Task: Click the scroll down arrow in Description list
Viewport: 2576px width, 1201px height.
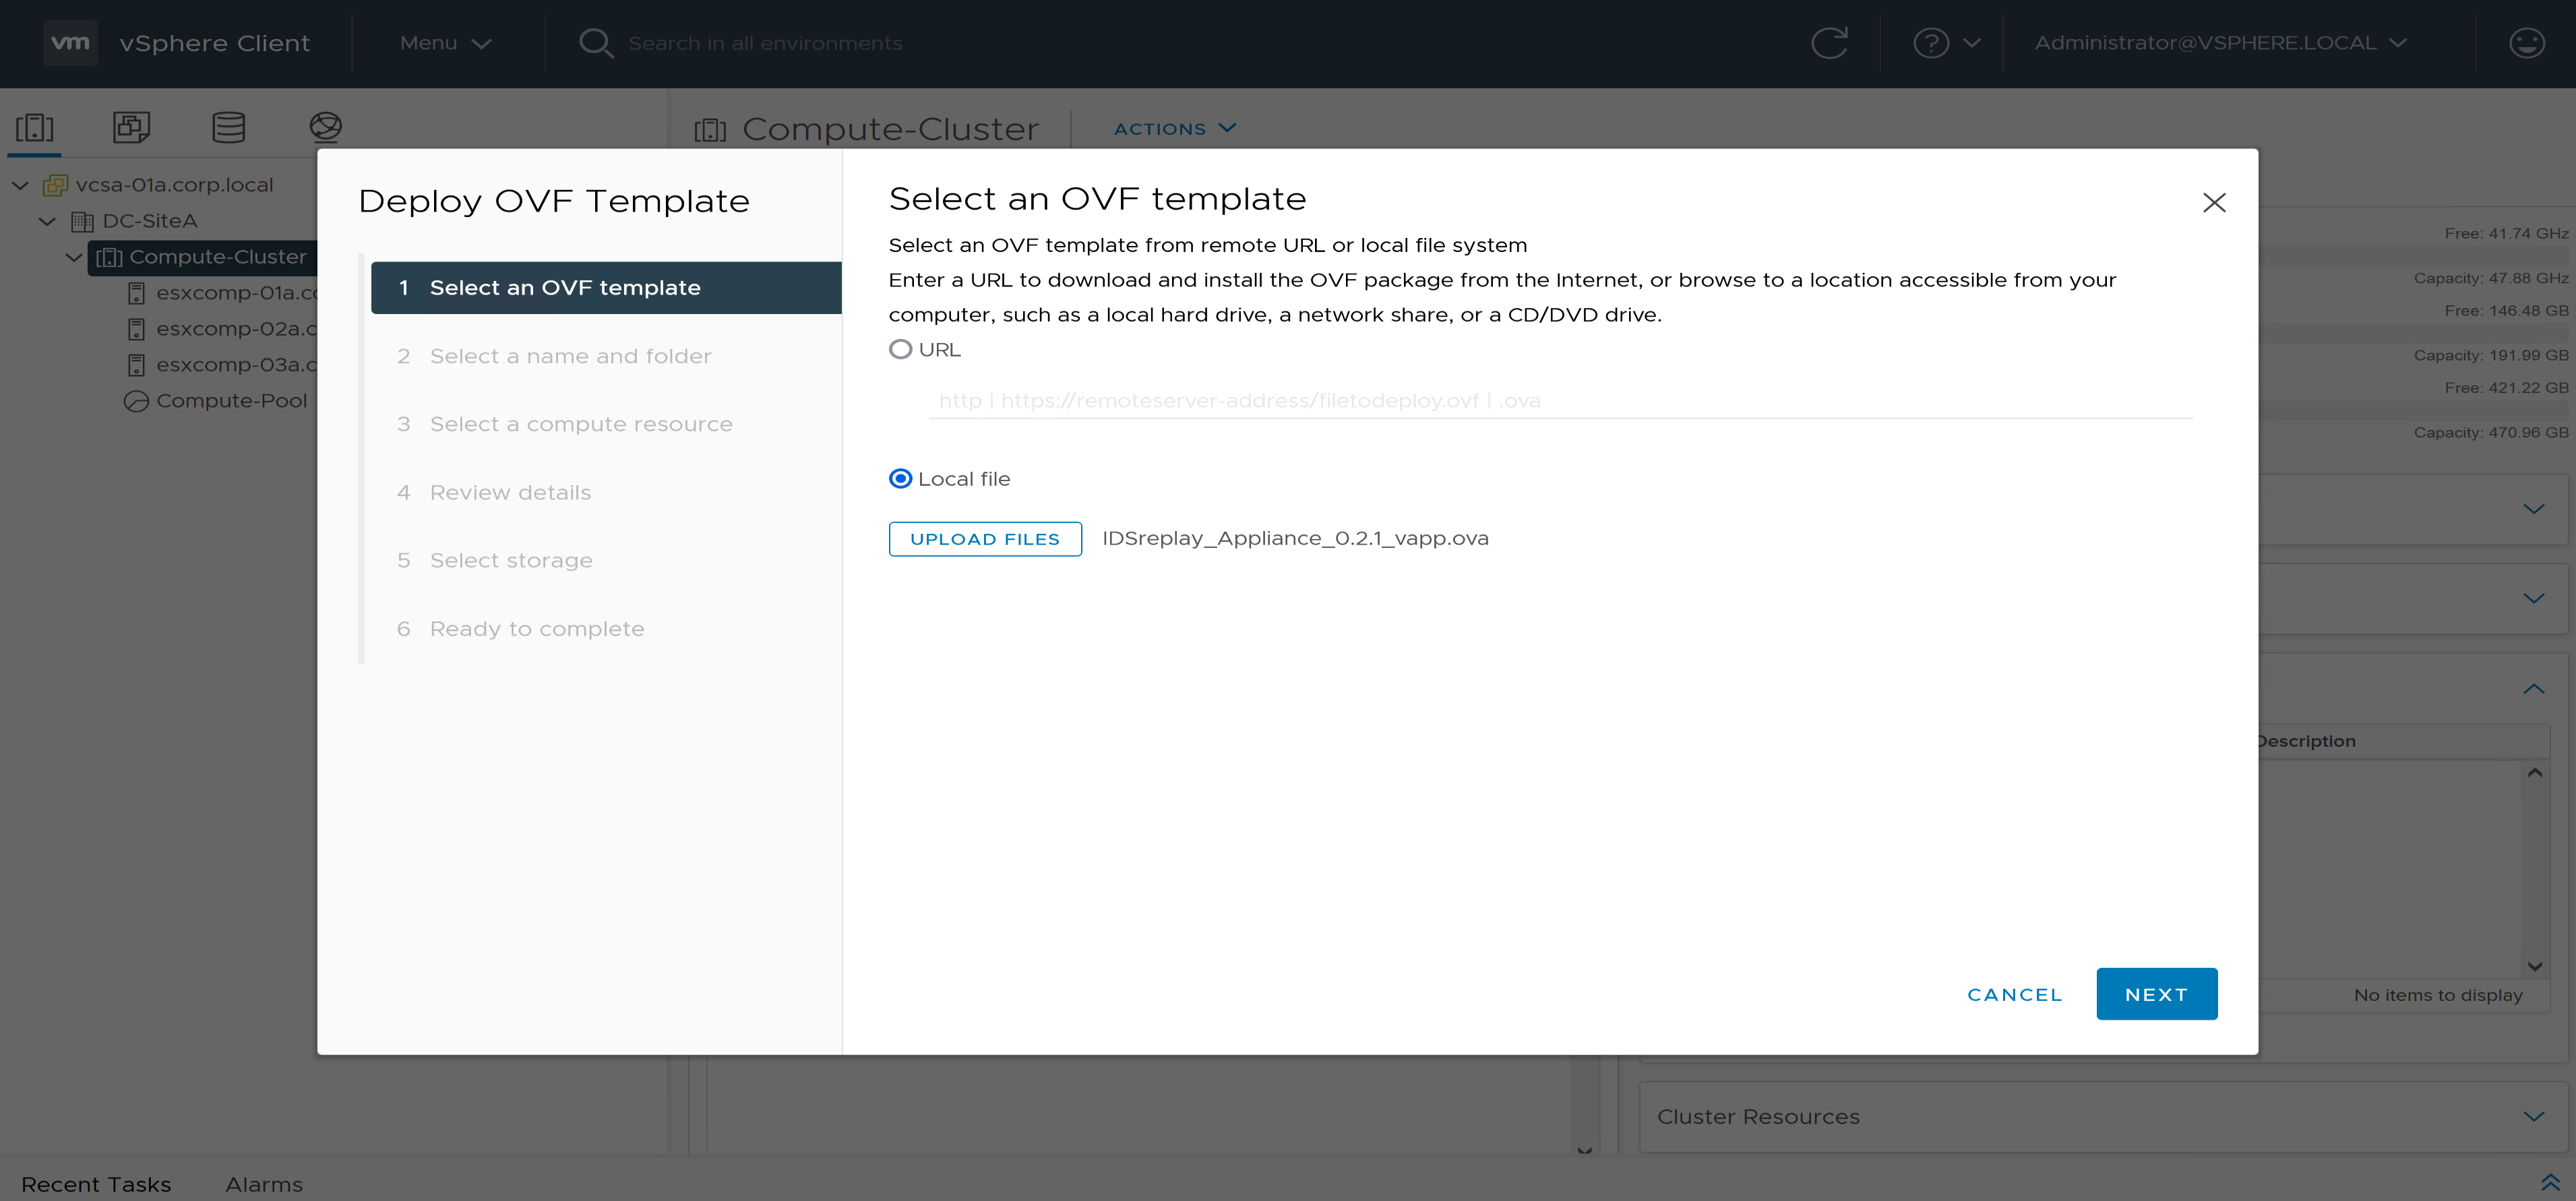Action: [2534, 966]
